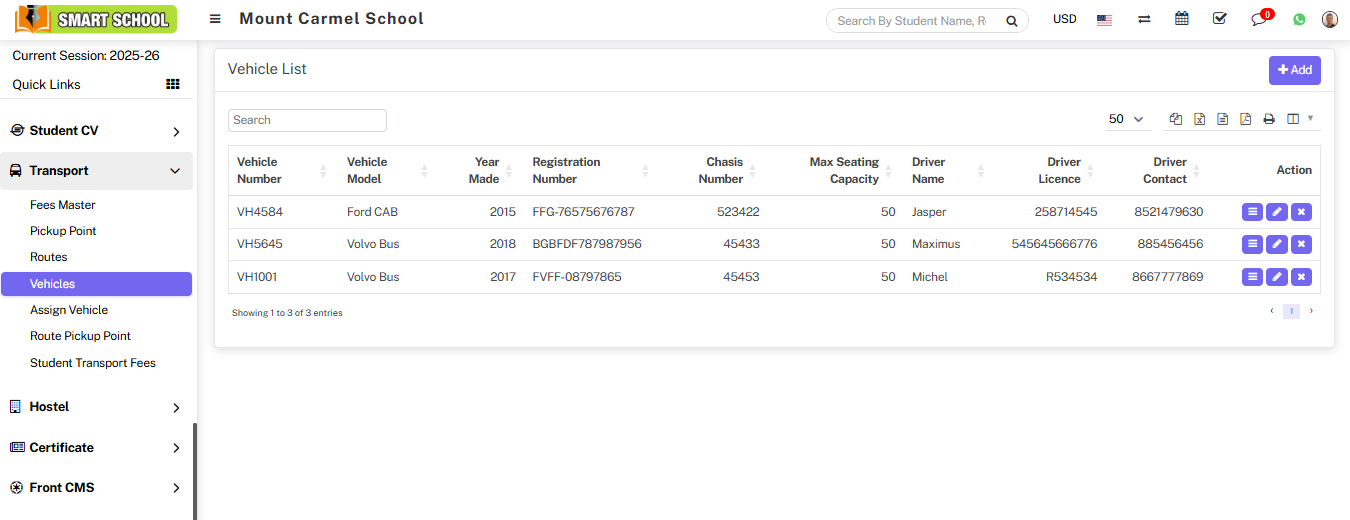Copy vehicle table to clipboard
This screenshot has width=1350, height=520.
pos(1176,119)
